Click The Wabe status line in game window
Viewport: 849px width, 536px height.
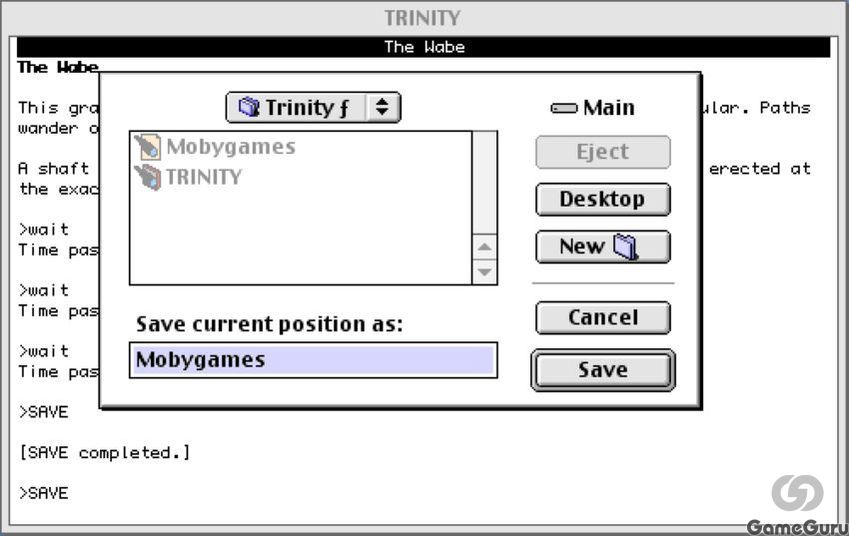point(423,47)
